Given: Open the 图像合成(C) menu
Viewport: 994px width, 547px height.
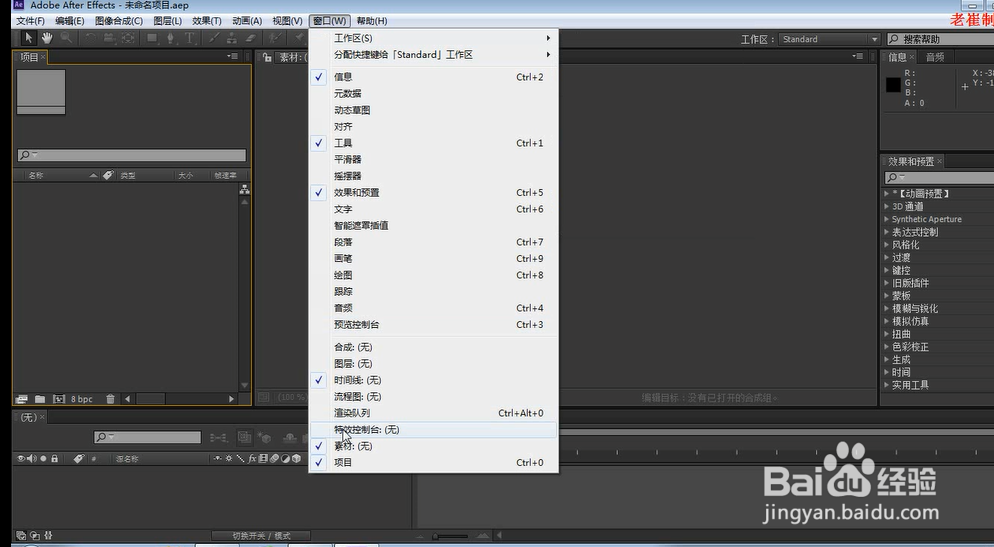Looking at the screenshot, I should (119, 21).
